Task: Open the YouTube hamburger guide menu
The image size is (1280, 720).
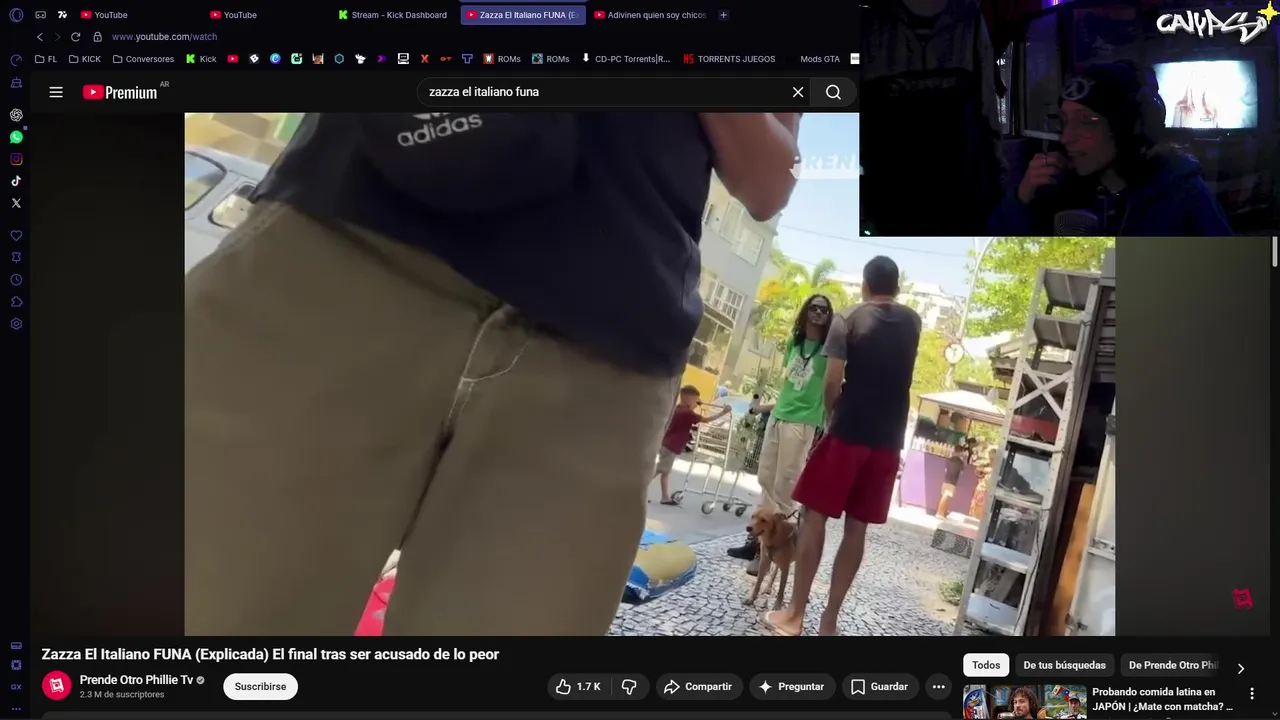Action: (56, 92)
